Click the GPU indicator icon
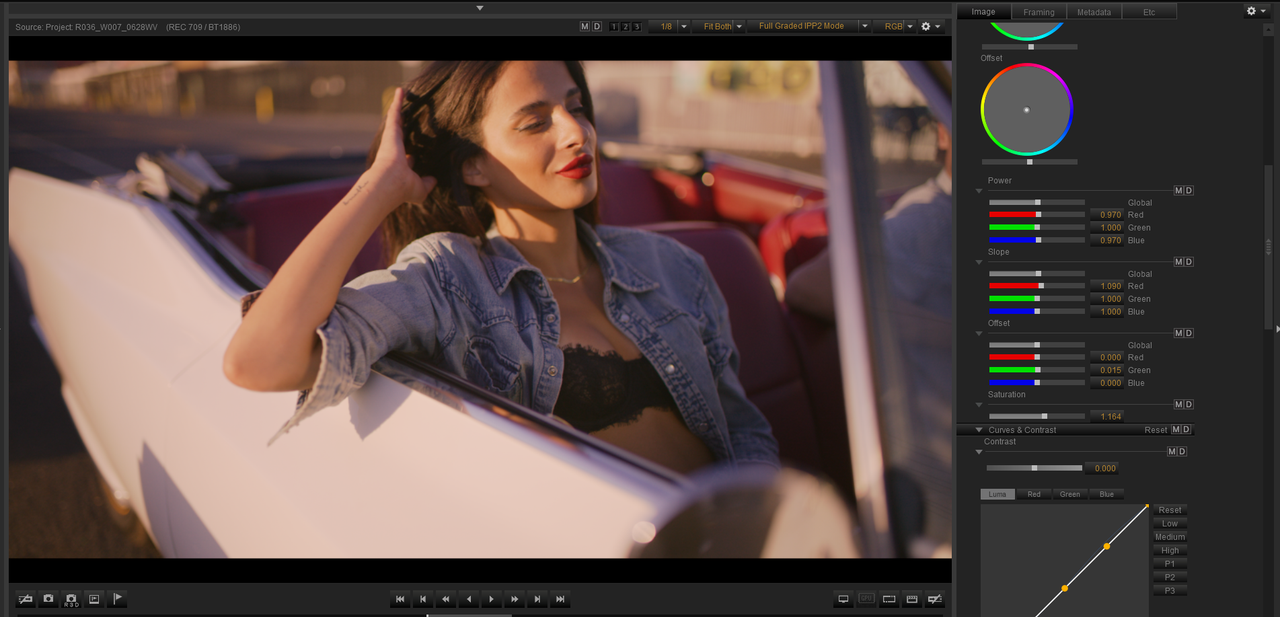The image size is (1280, 617). (x=866, y=599)
